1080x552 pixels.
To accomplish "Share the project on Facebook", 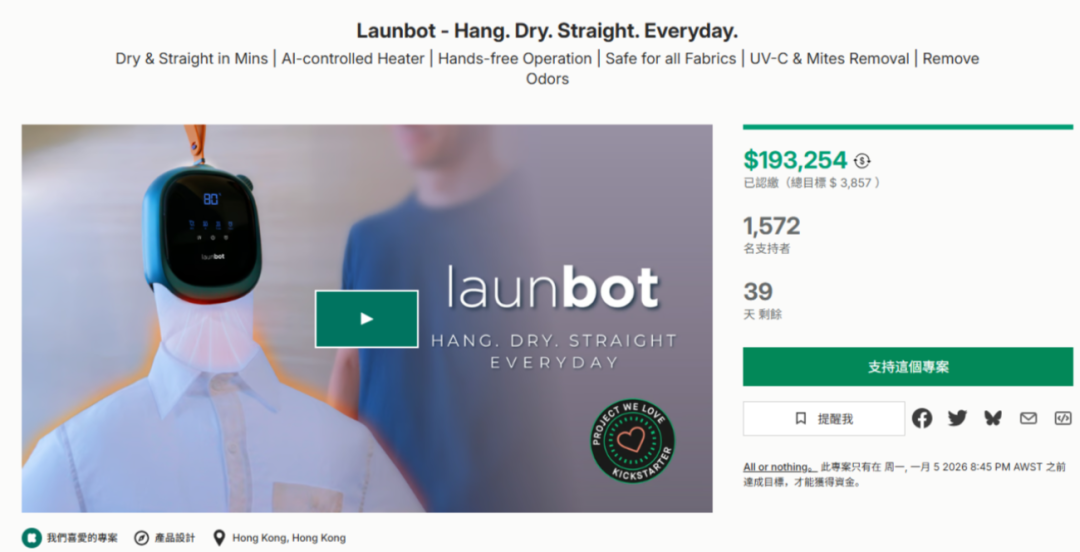I will 922,418.
